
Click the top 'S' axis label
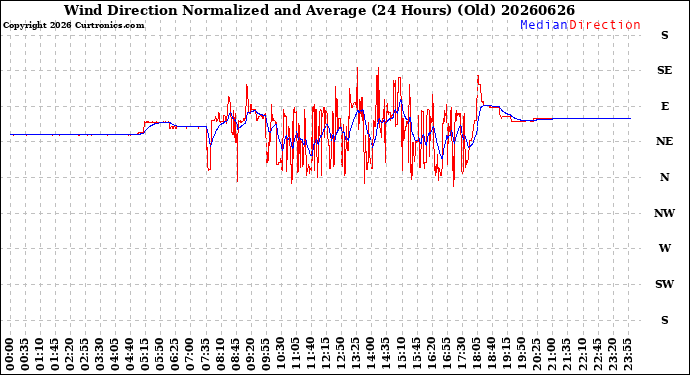664,35
